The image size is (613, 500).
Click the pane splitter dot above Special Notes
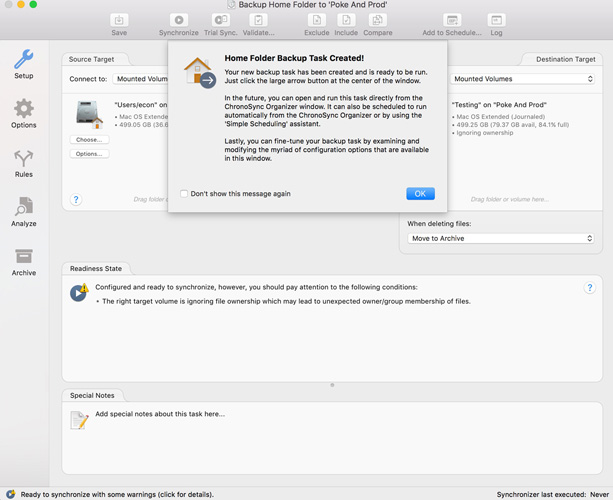(x=332, y=385)
